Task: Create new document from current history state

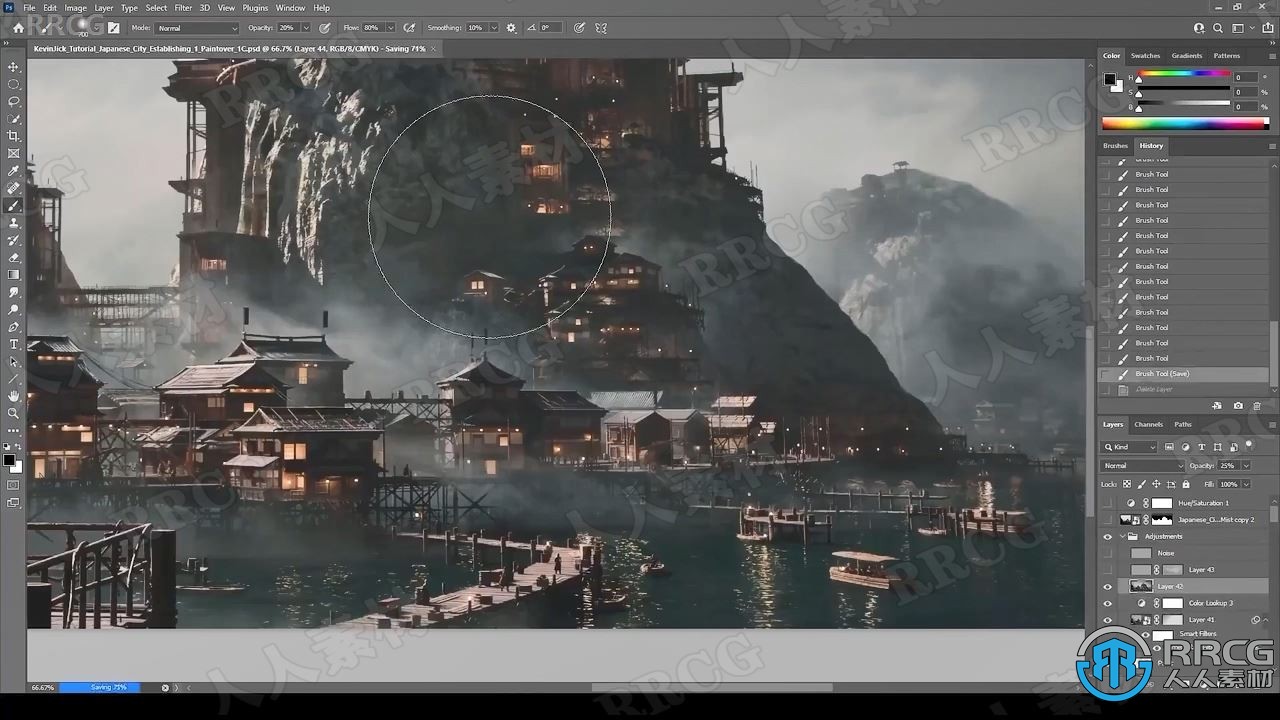Action: point(1217,406)
